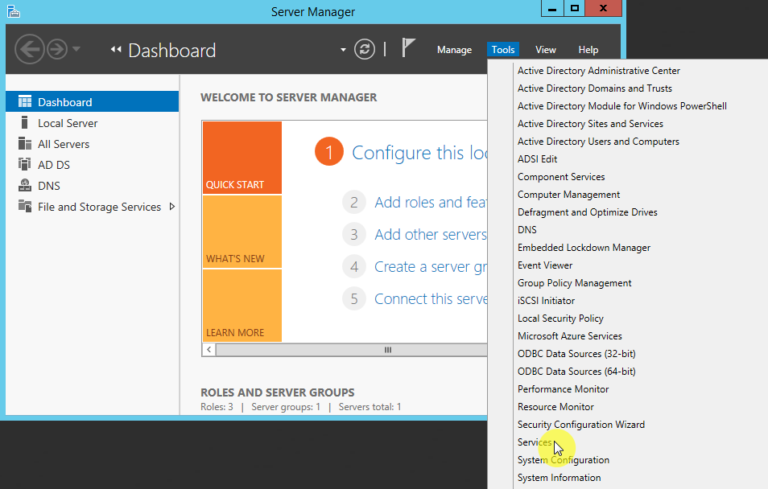Open Computer Management
This screenshot has width=768, height=489.
[x=569, y=195]
